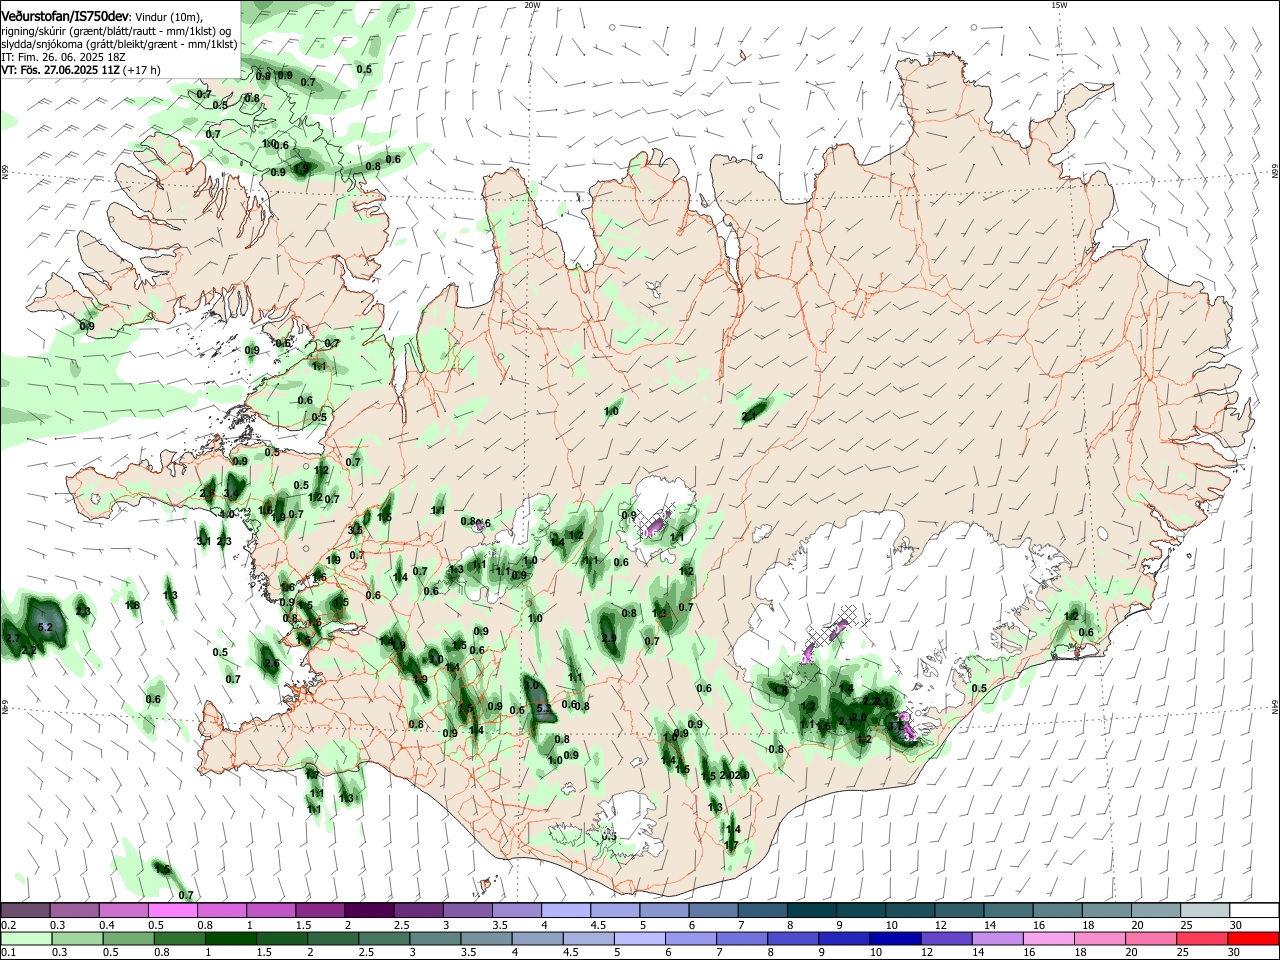
Task: Click the 5.2 precipitation value off the west coast
Action: [x=45, y=627]
